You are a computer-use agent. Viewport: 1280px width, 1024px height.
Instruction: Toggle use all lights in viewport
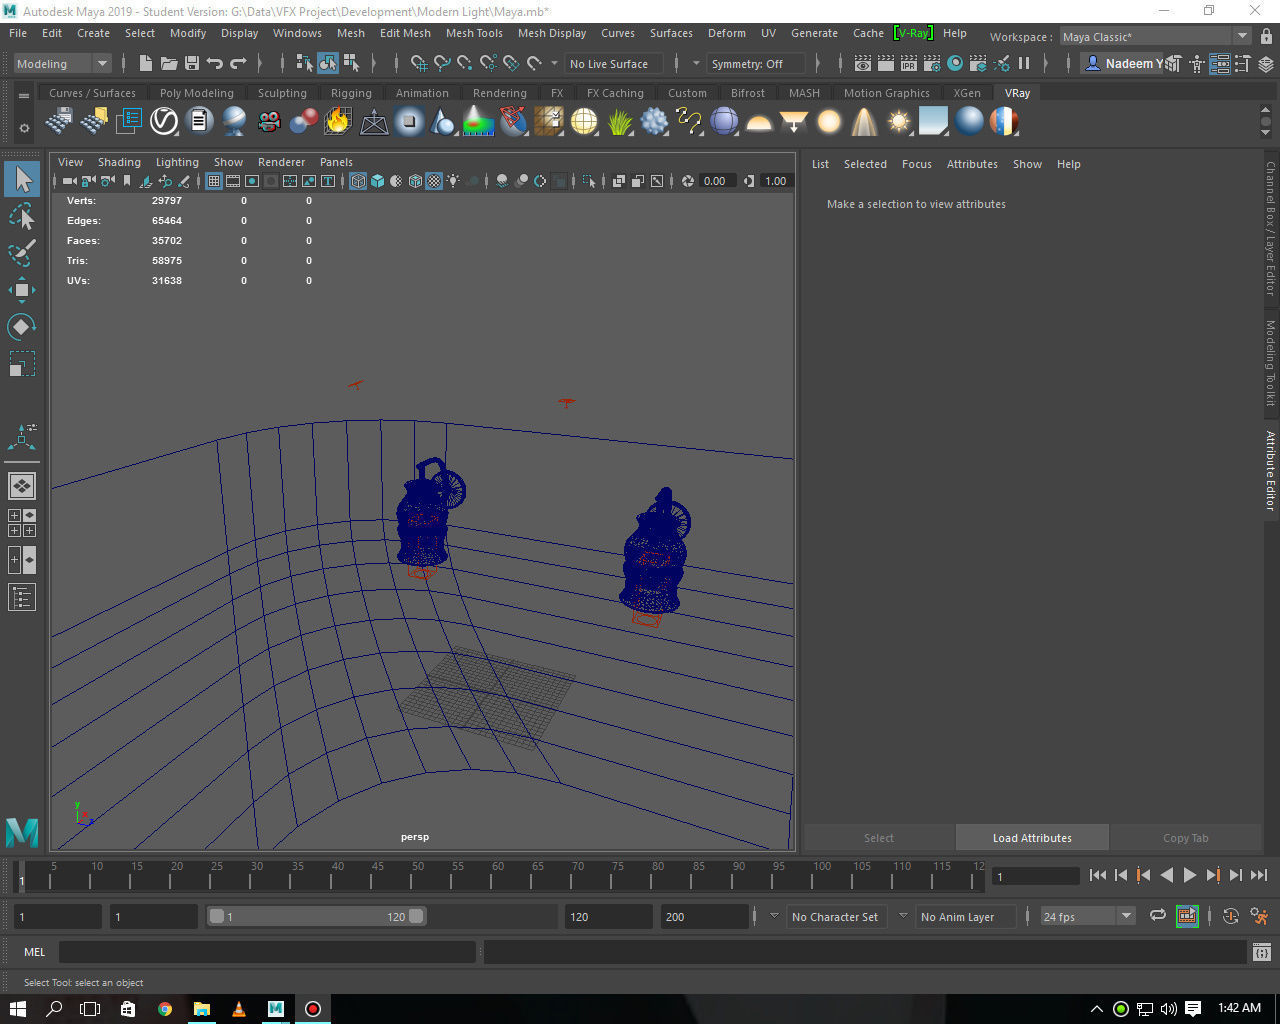click(453, 181)
